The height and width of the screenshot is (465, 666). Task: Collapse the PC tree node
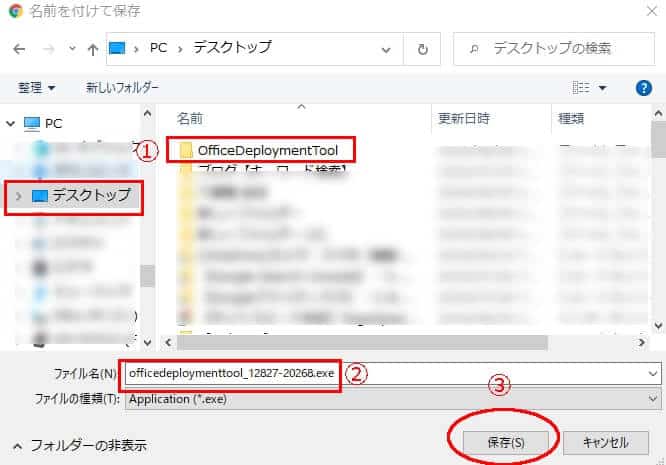(11, 124)
